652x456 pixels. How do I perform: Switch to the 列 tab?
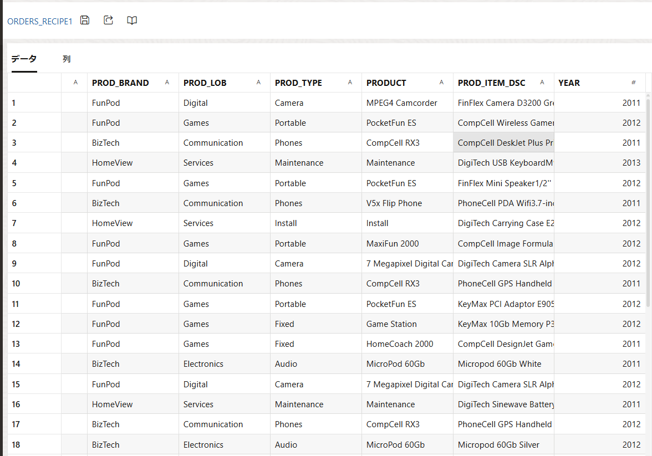pyautogui.click(x=67, y=59)
